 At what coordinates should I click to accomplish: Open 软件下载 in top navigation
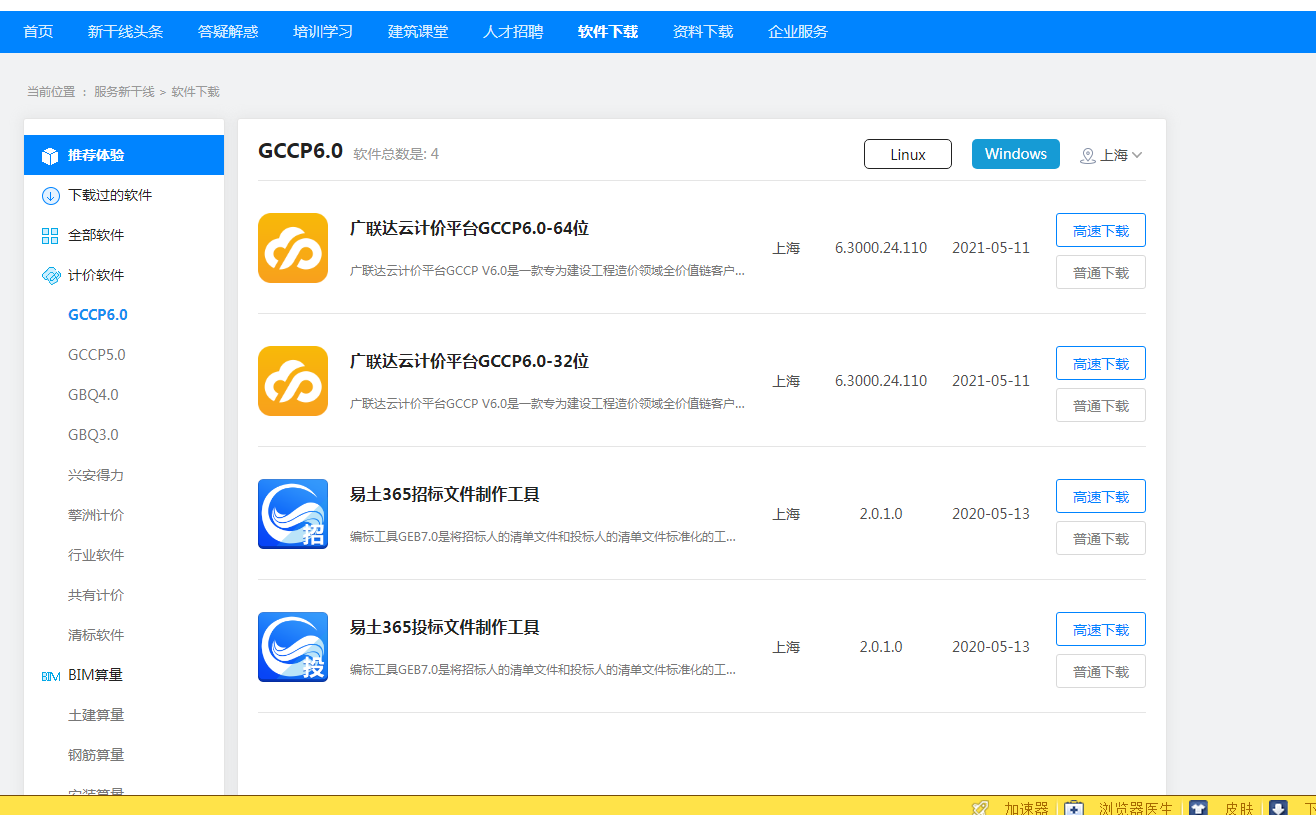pyautogui.click(x=608, y=32)
